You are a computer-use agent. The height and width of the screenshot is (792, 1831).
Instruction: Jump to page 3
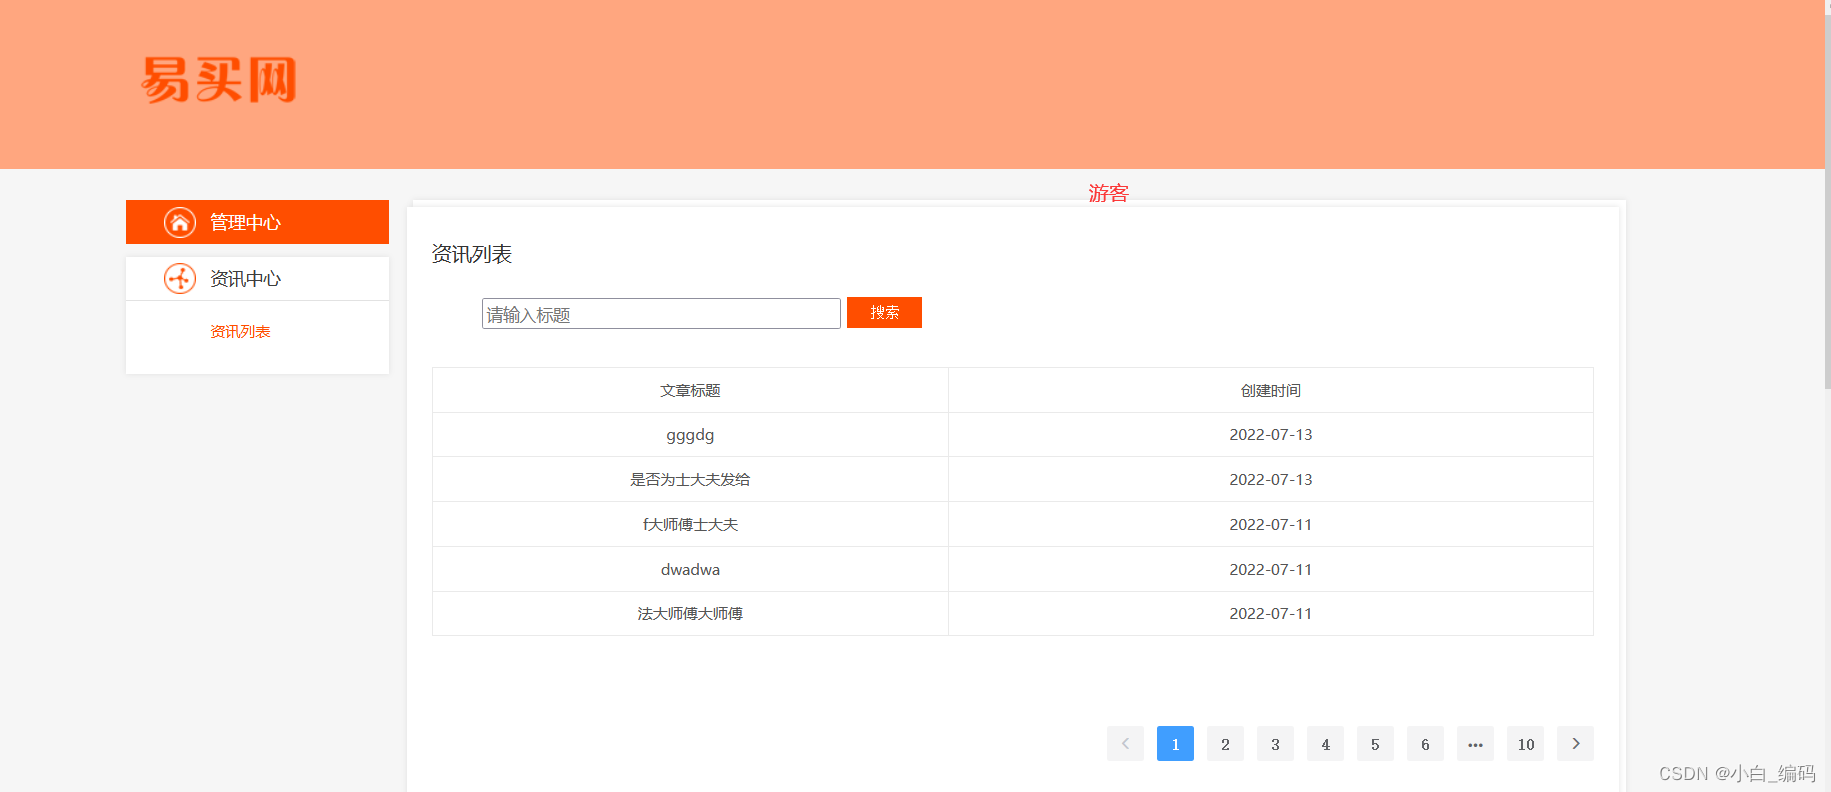pos(1275,743)
